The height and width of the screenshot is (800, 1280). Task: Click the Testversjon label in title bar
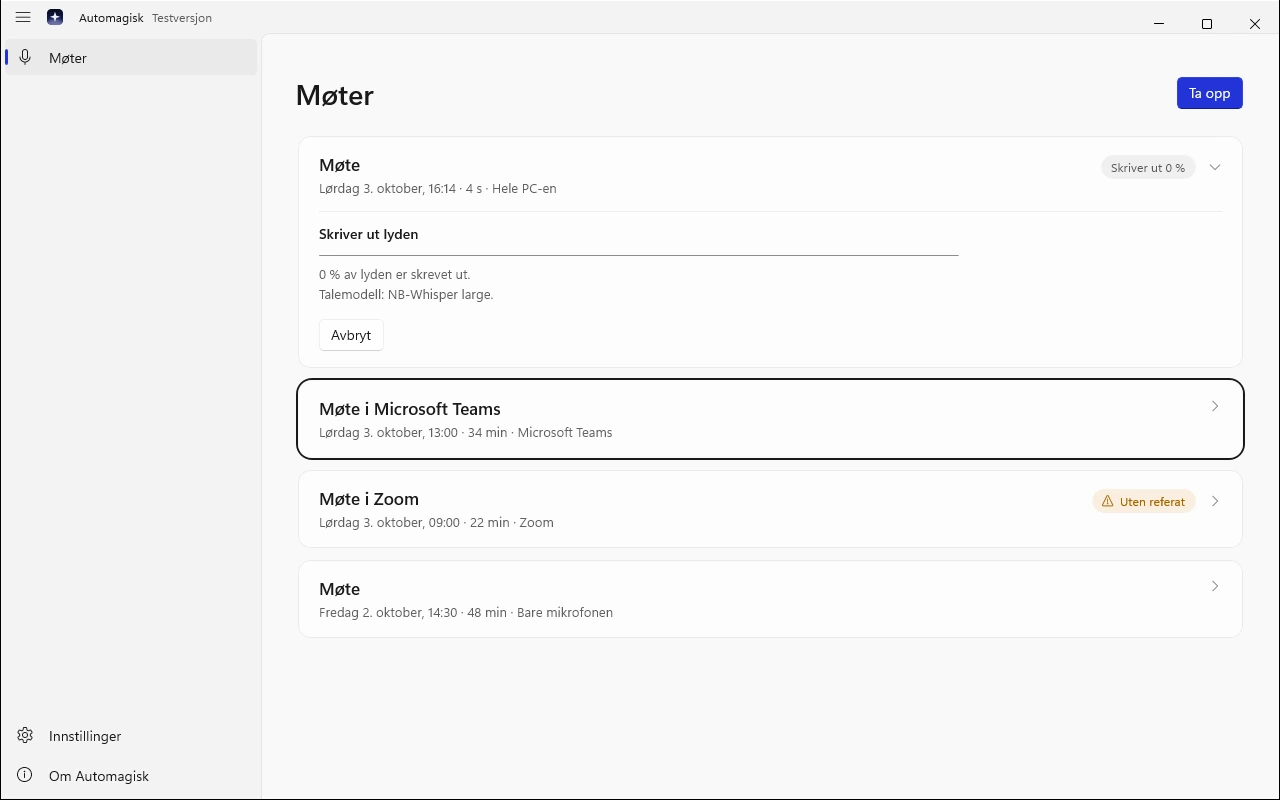coord(182,18)
